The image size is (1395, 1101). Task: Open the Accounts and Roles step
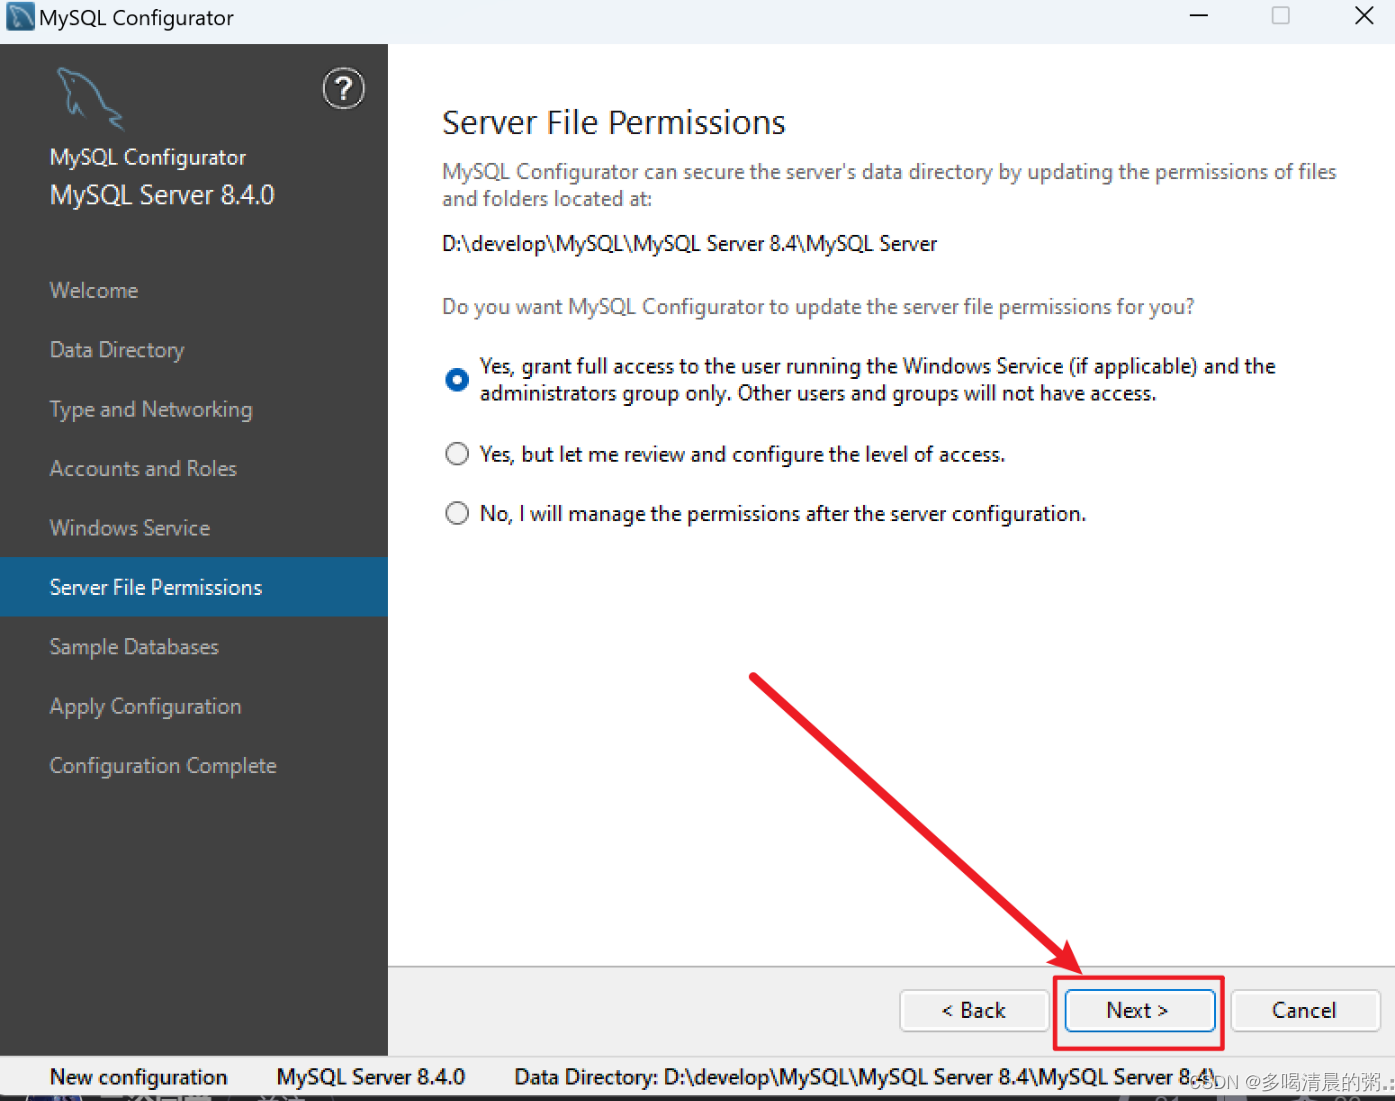(x=143, y=468)
